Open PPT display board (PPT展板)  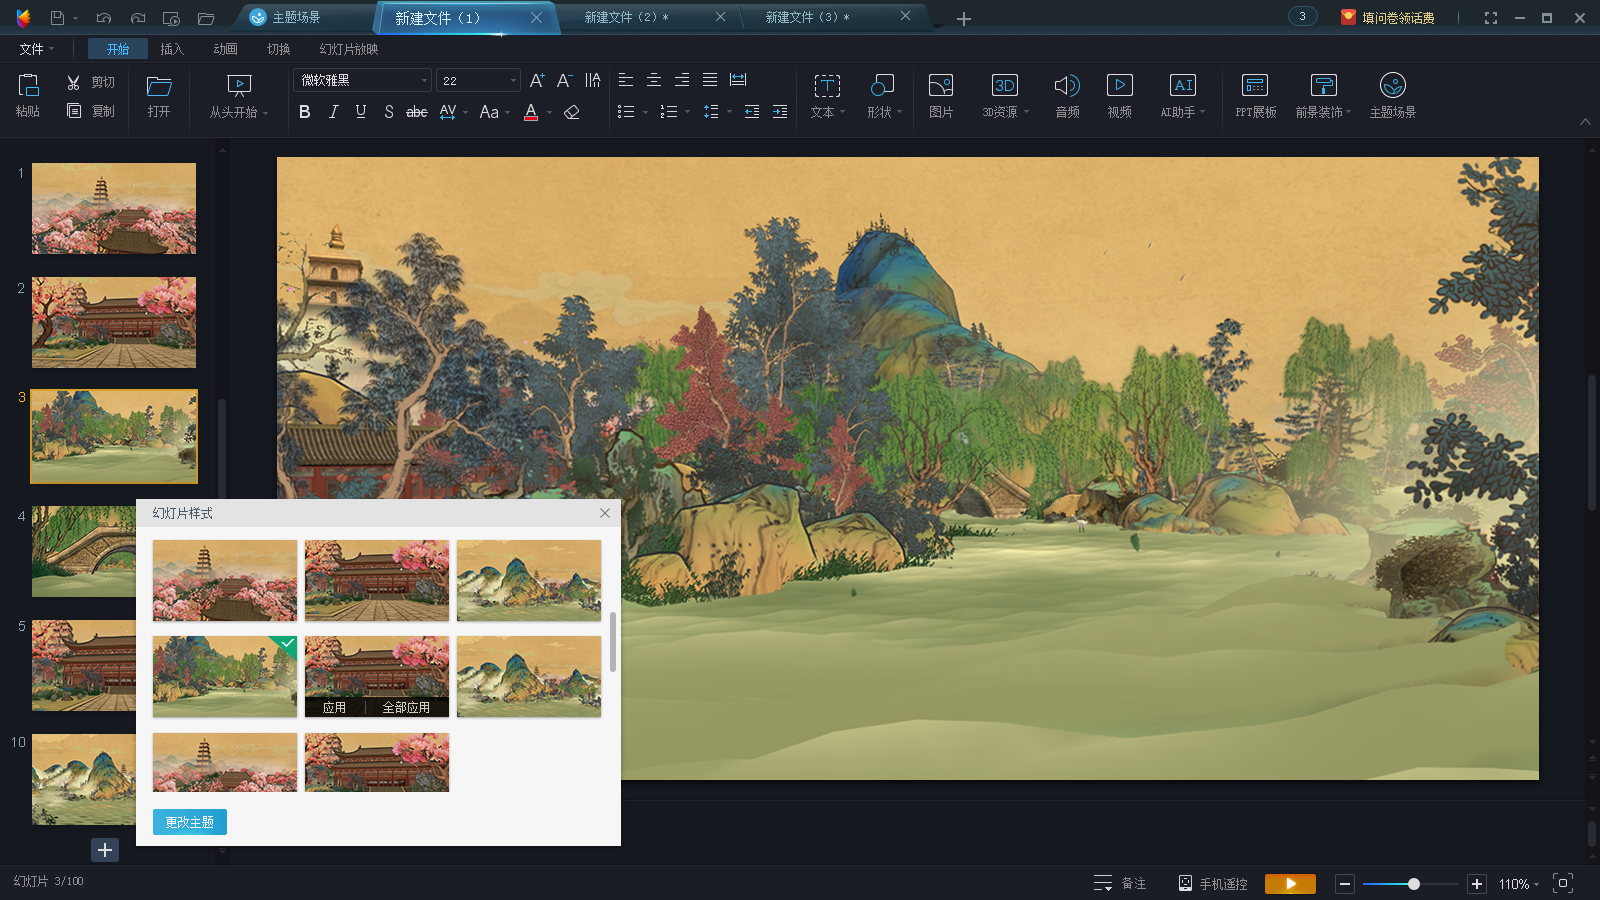pyautogui.click(x=1255, y=96)
